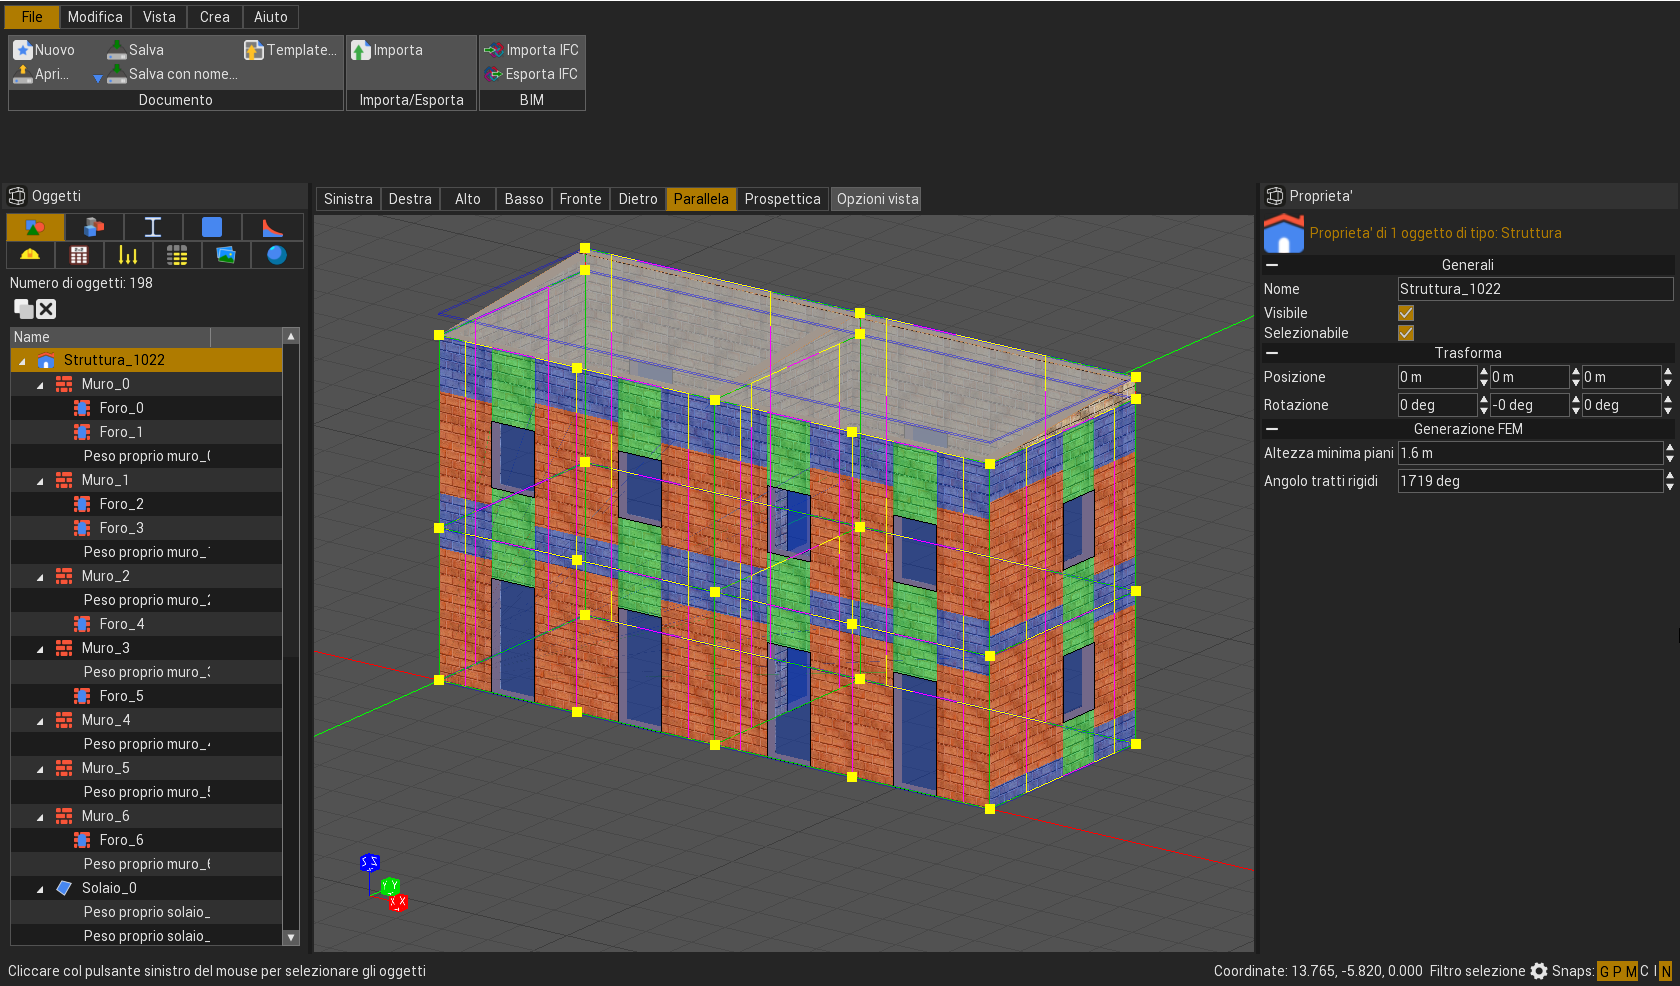Switch to Alto view

click(468, 199)
